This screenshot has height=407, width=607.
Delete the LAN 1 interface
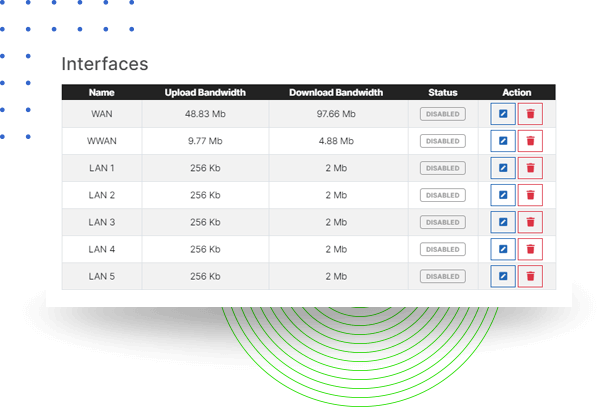point(530,168)
